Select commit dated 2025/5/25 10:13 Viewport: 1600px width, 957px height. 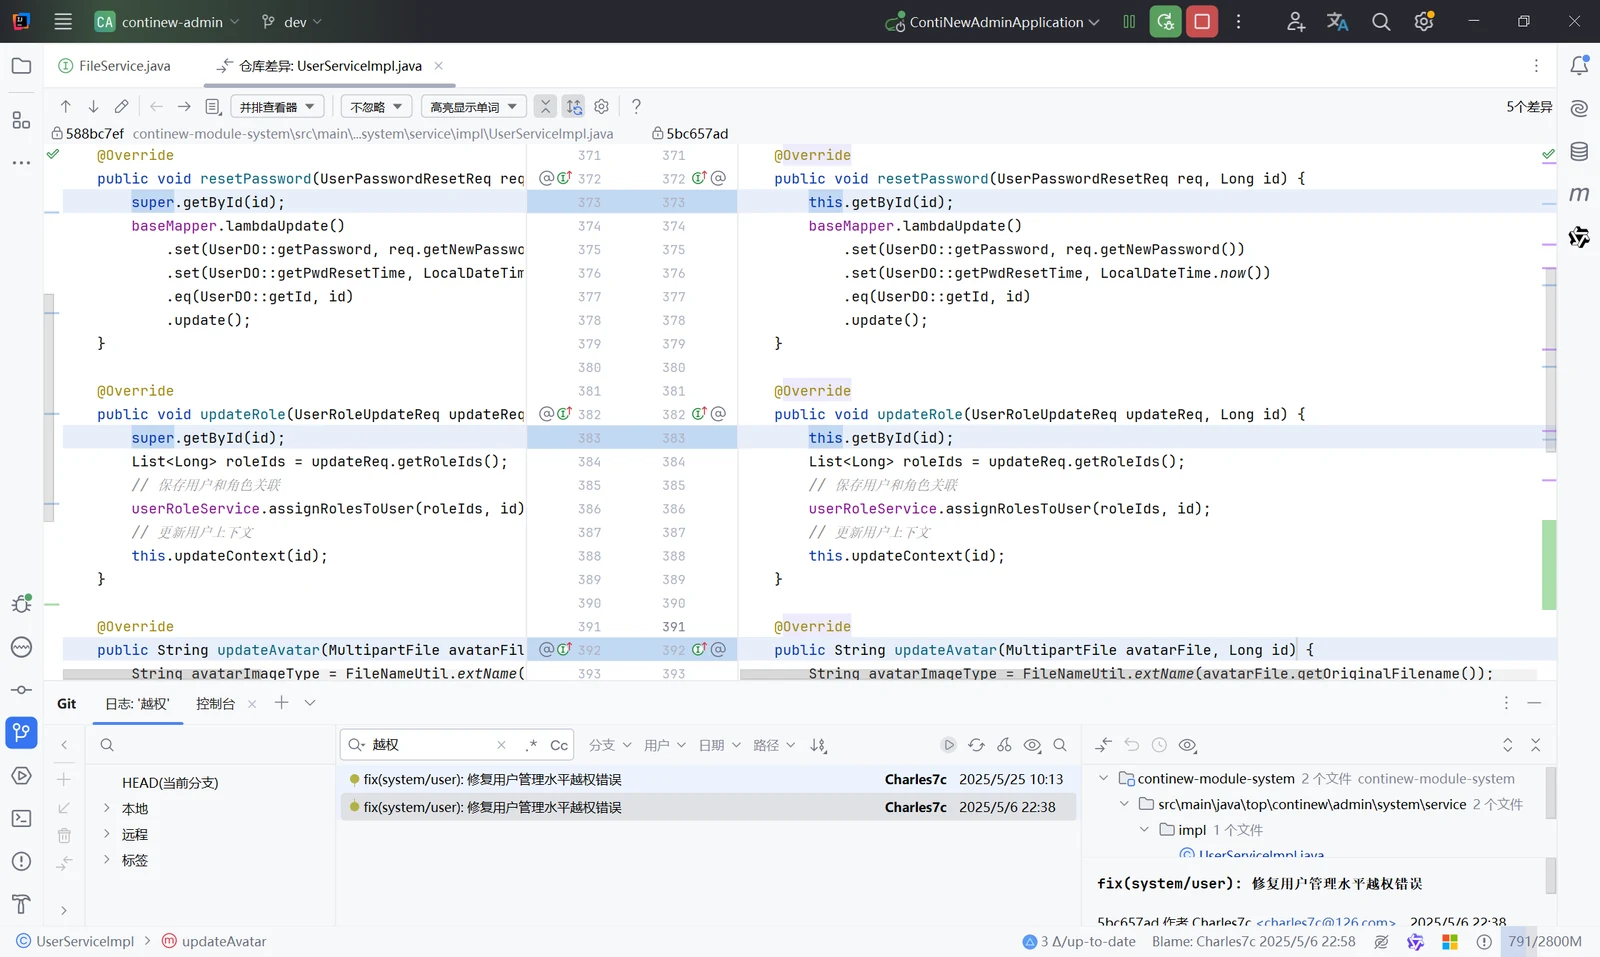tap(708, 779)
